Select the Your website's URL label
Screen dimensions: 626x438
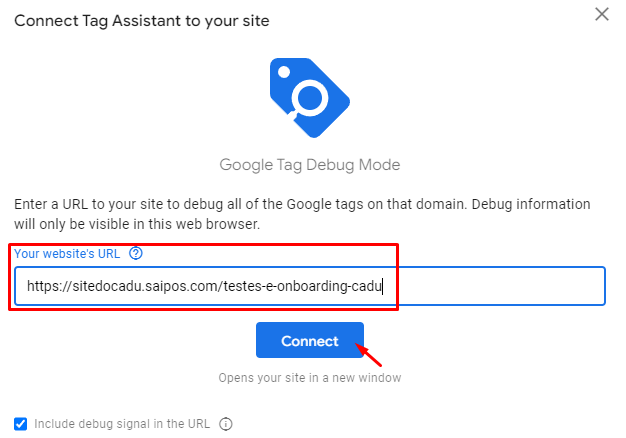67,254
